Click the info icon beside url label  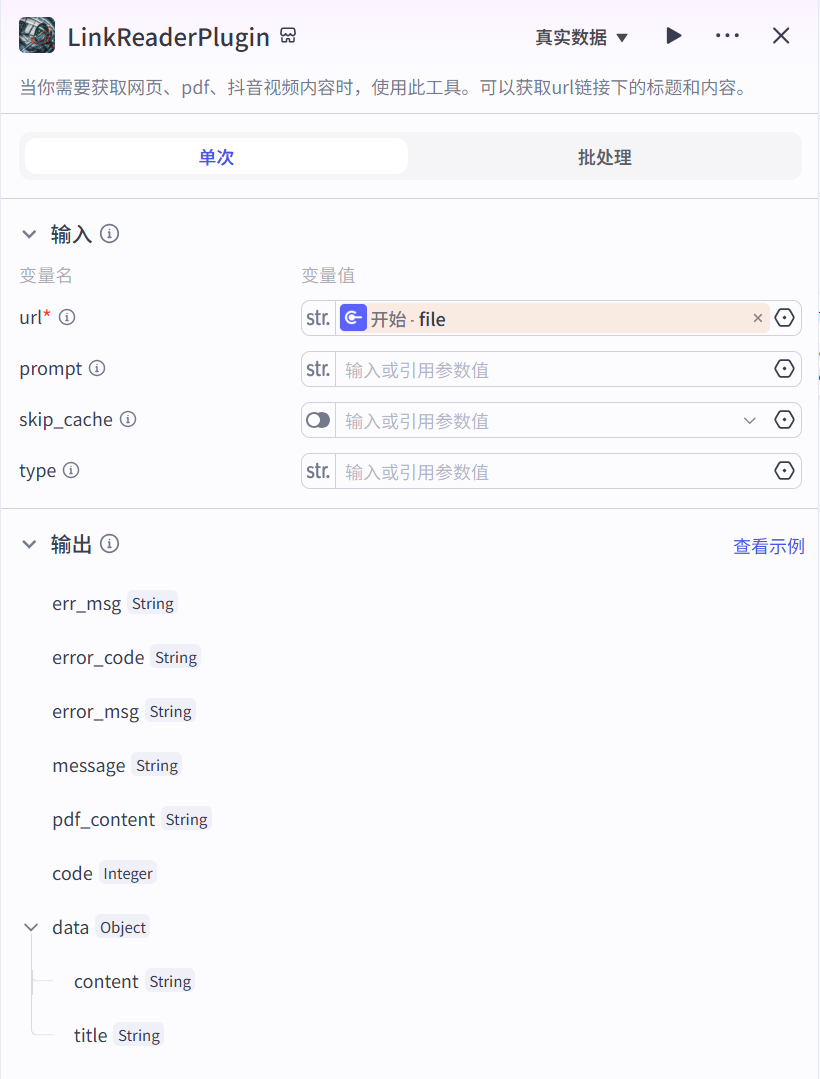click(x=67, y=317)
